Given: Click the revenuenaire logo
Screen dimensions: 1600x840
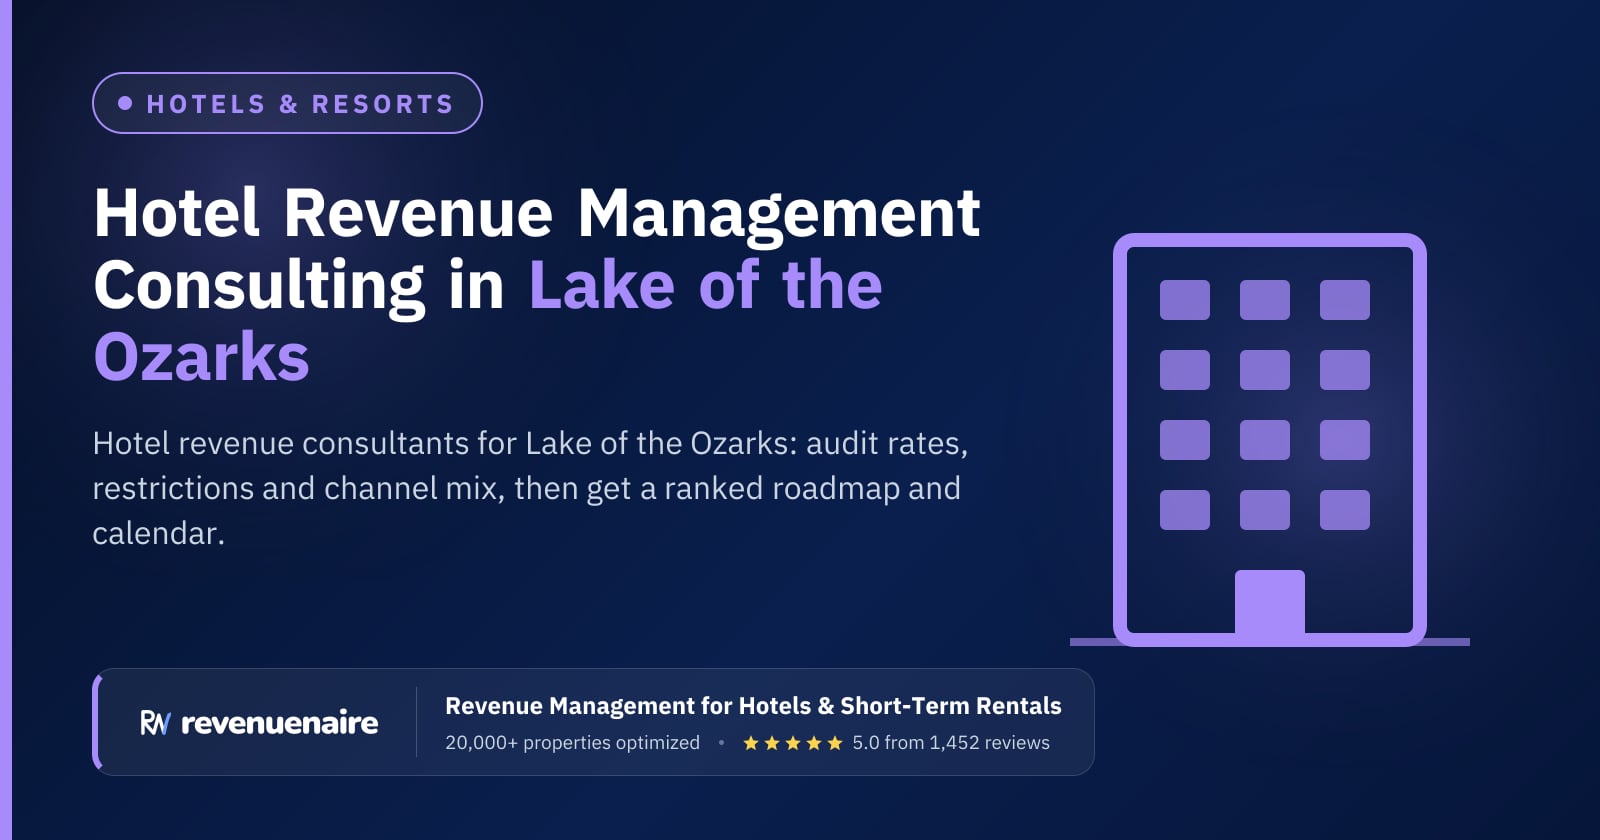Looking at the screenshot, I should (x=259, y=722).
